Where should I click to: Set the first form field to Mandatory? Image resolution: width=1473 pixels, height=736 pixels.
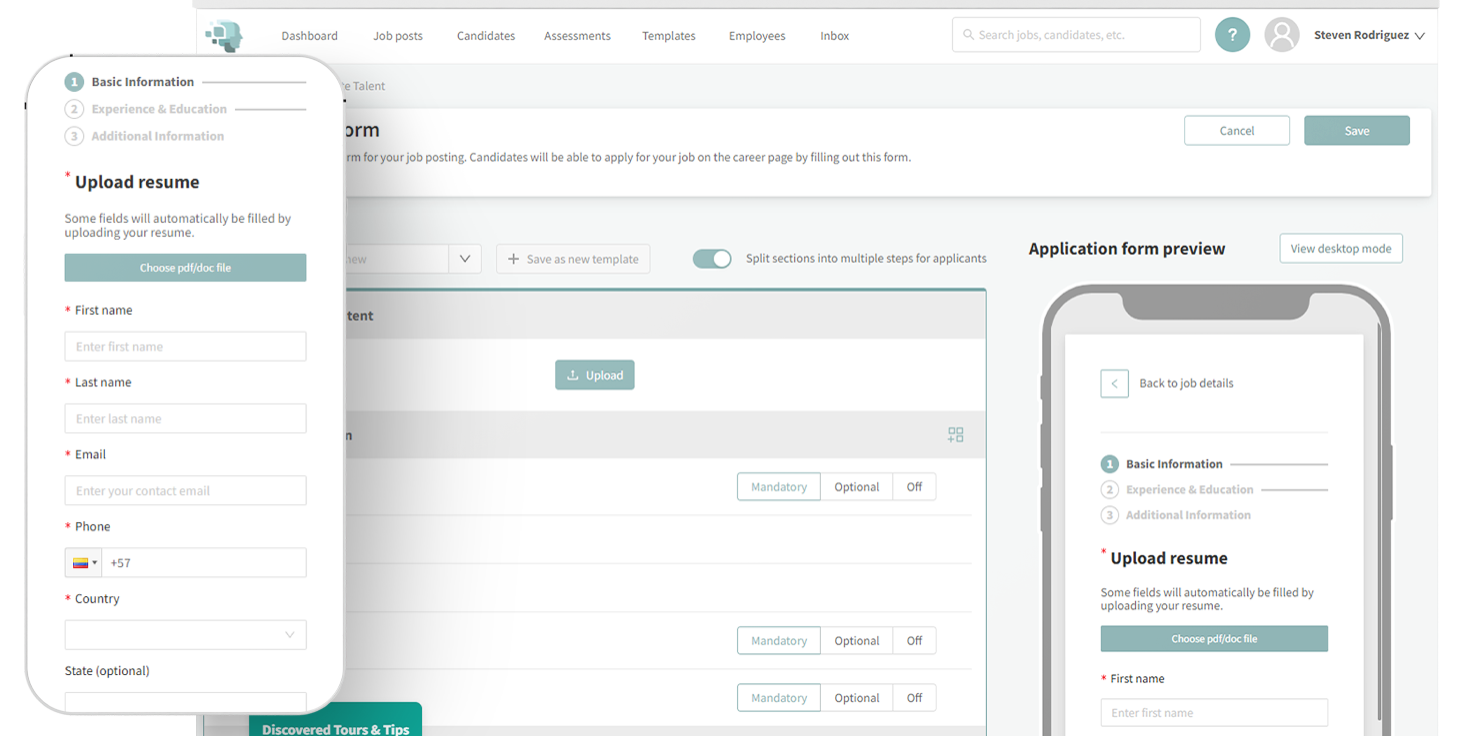pos(778,486)
